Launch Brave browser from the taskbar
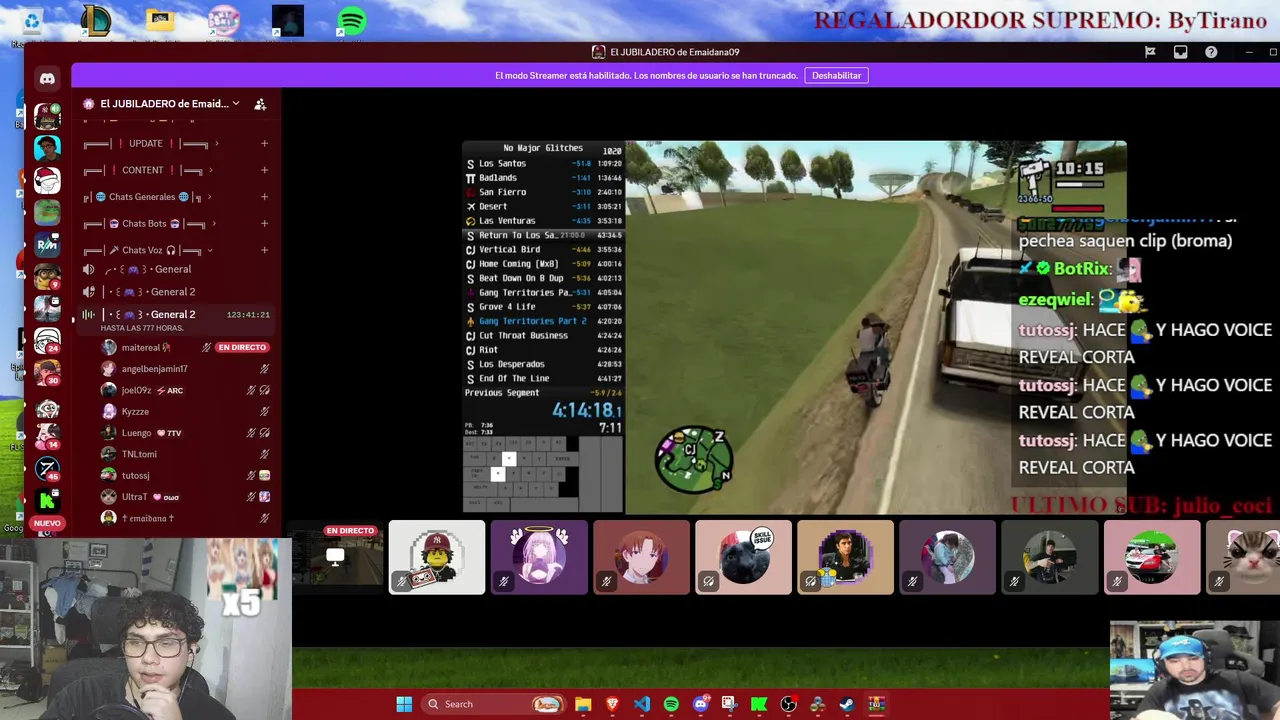This screenshot has width=1280, height=720. (x=612, y=704)
